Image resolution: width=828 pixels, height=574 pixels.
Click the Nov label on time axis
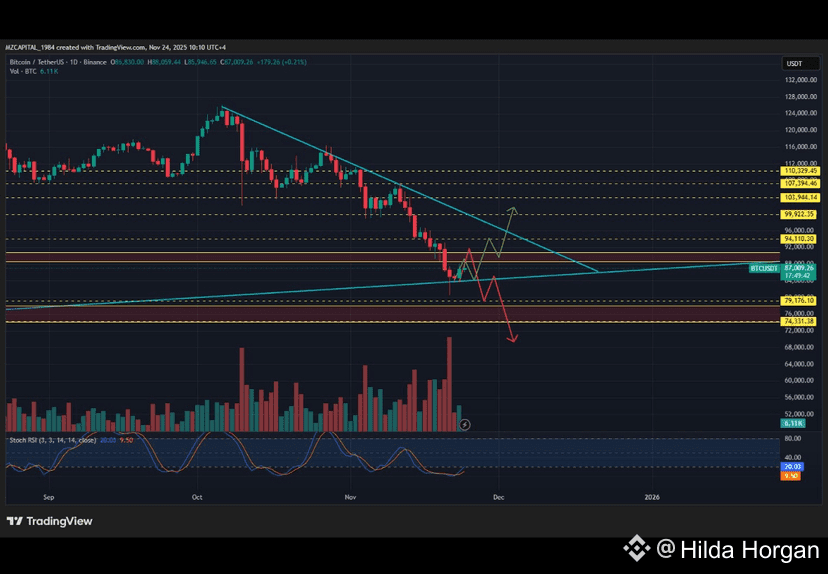pos(350,497)
